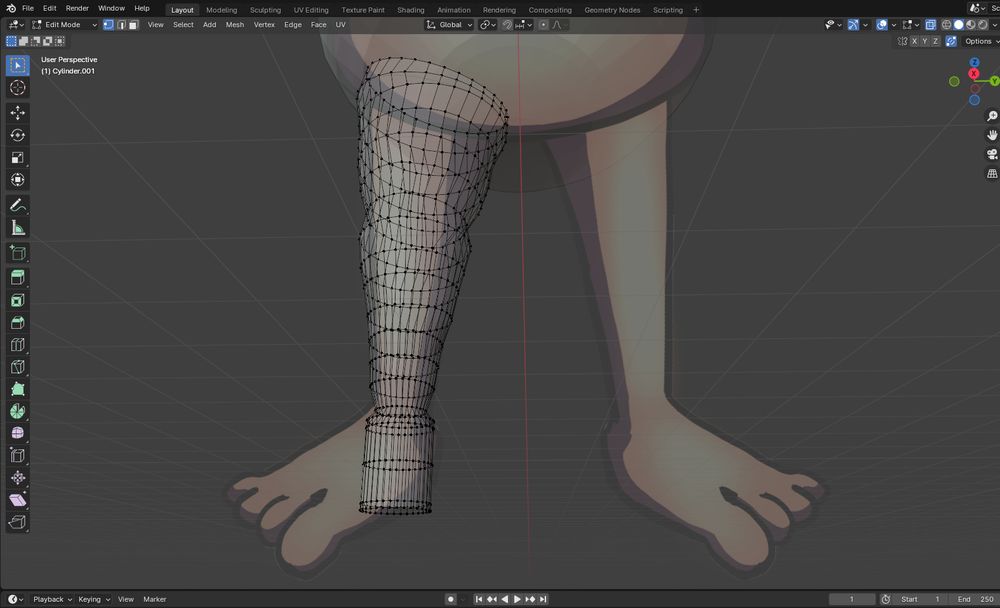
Task: Toggle Y axis mirror
Action: click(x=925, y=41)
